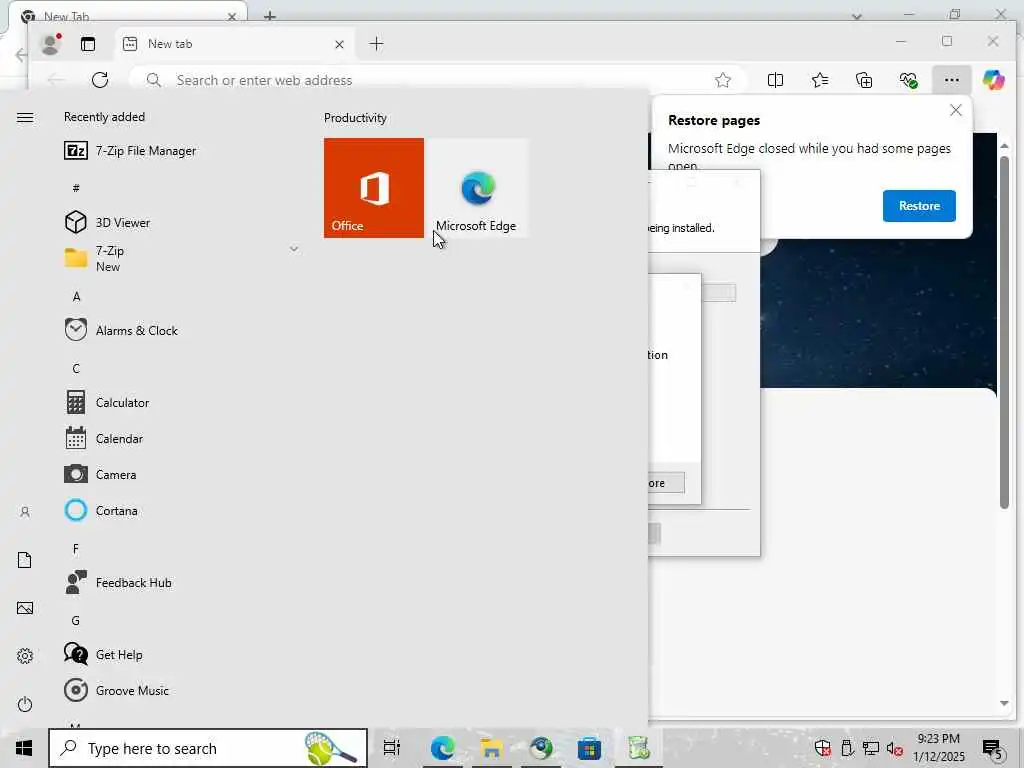Open Edge Browser essentials
The width and height of the screenshot is (1024, 768).
(908, 80)
